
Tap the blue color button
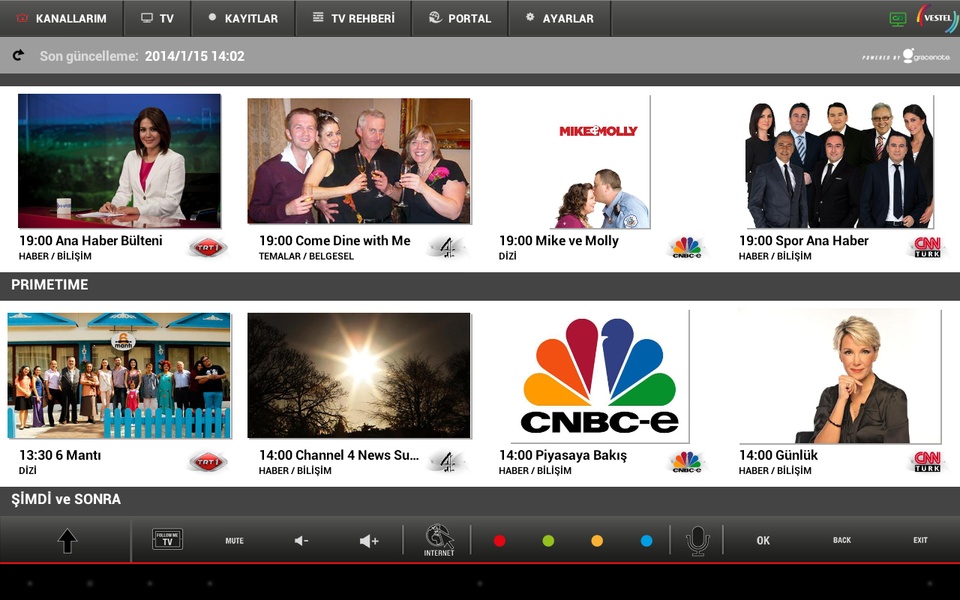tap(646, 541)
